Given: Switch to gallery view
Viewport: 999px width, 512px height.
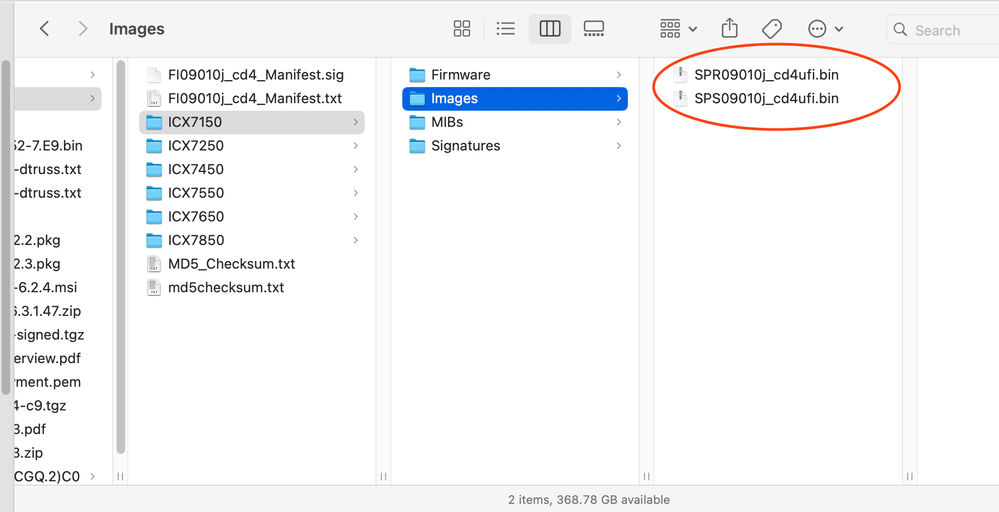Looking at the screenshot, I should click(594, 29).
